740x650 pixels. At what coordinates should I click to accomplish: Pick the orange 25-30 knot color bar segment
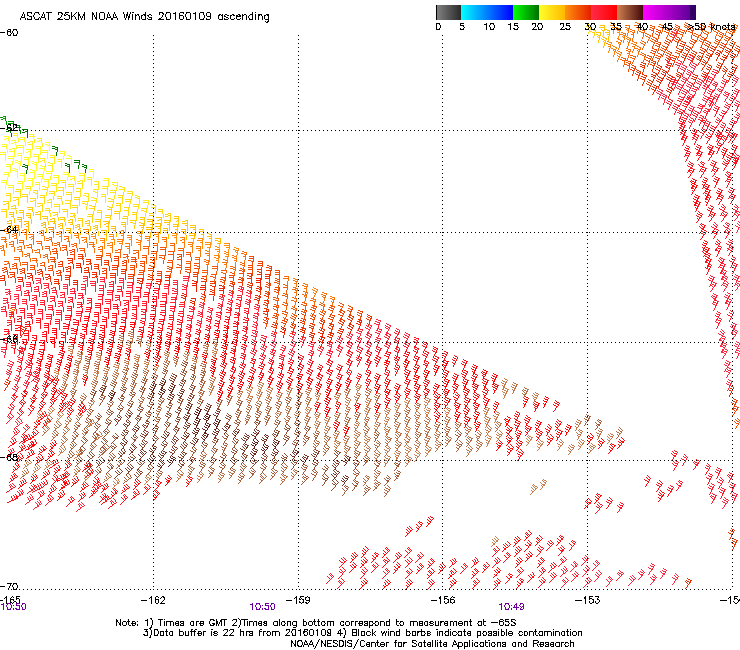tap(578, 12)
